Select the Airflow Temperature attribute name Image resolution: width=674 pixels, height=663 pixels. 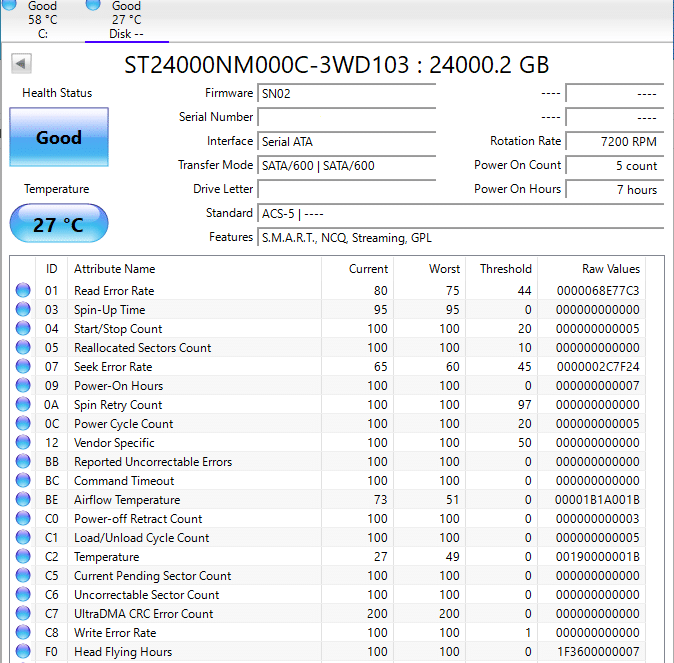coord(127,500)
